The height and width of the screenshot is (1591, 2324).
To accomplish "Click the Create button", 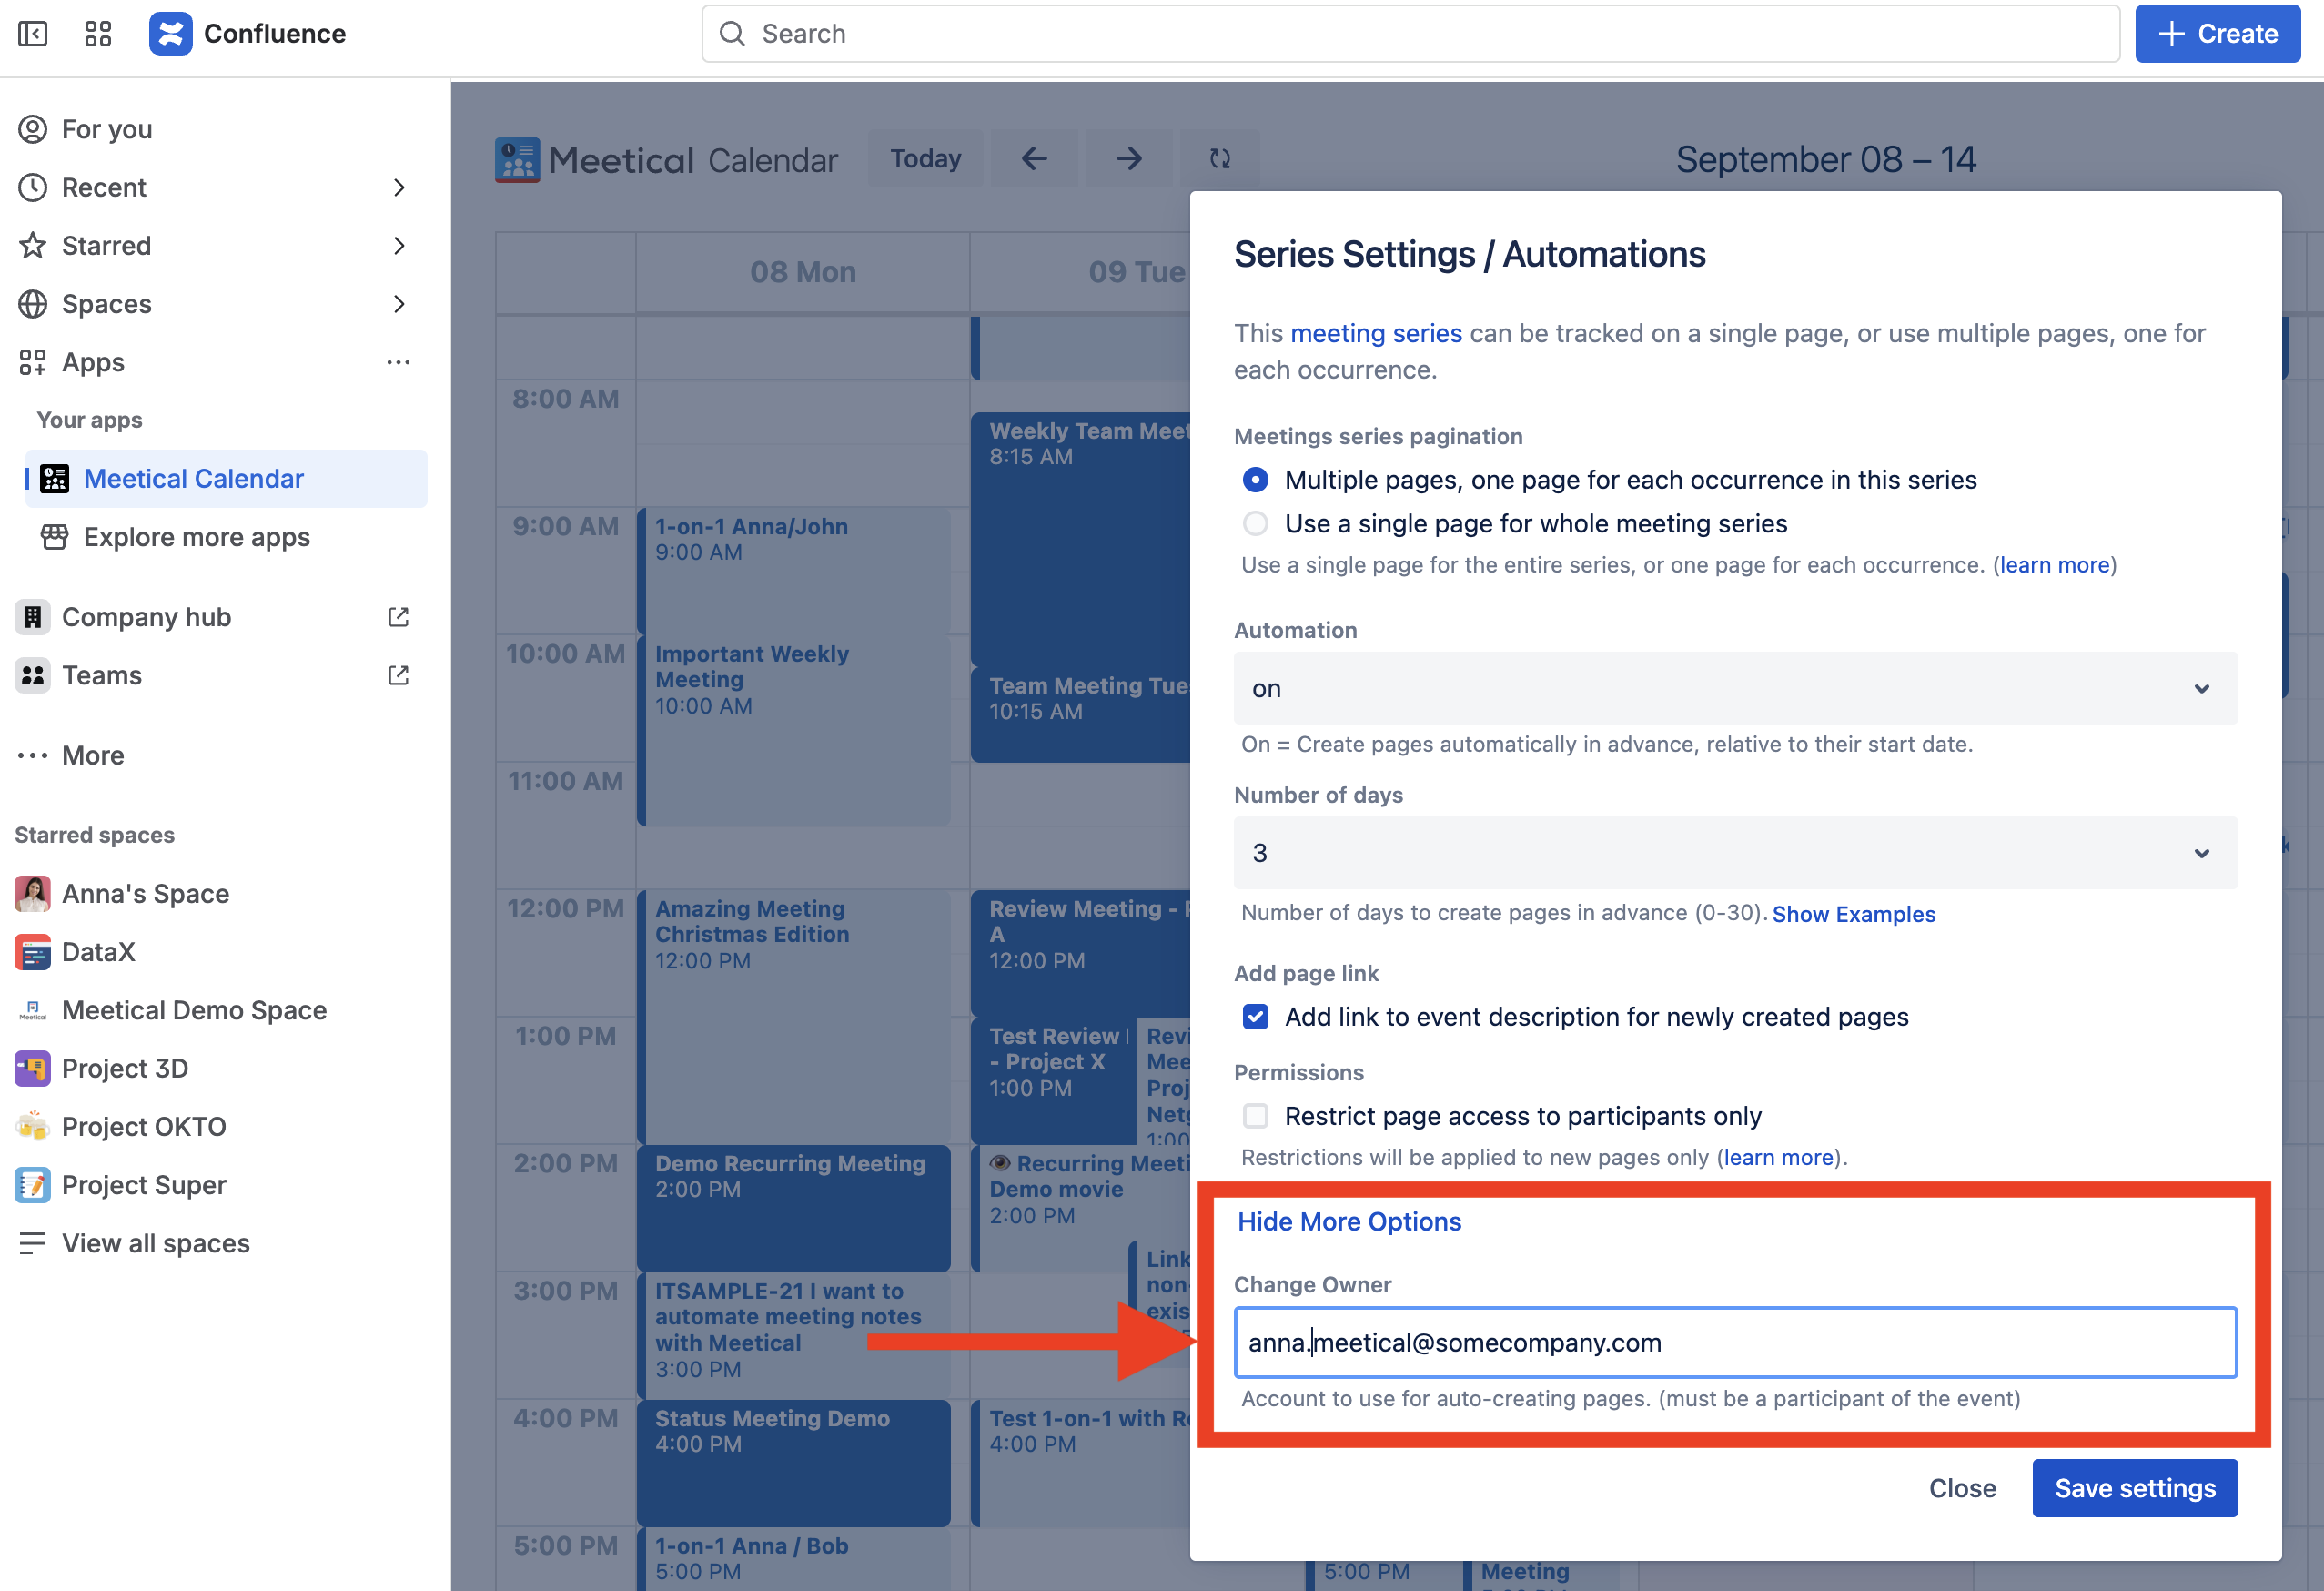I will coord(2217,34).
